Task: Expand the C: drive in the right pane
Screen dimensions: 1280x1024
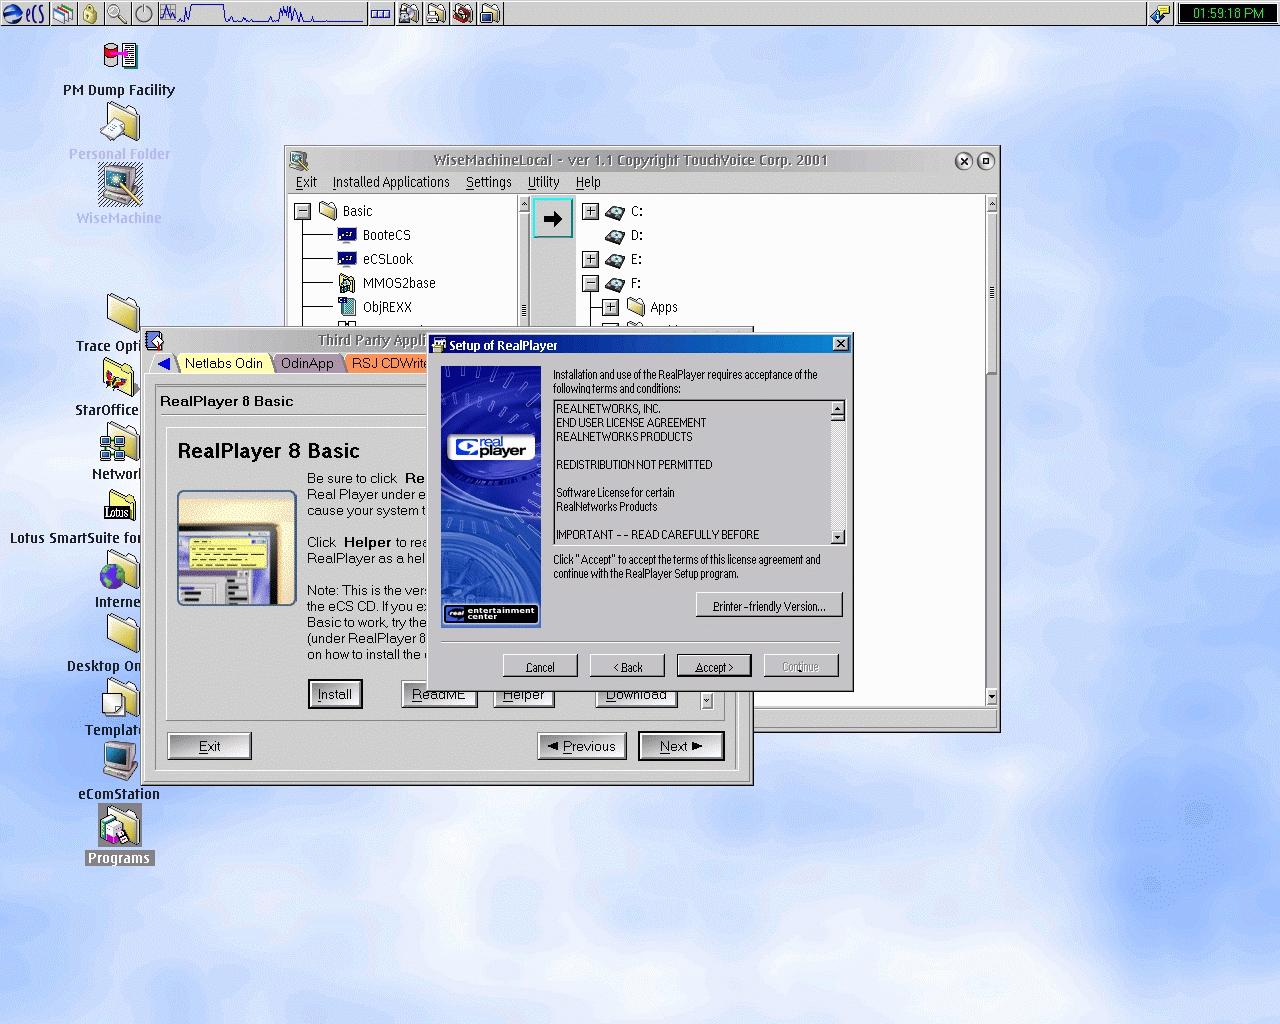Action: point(590,211)
